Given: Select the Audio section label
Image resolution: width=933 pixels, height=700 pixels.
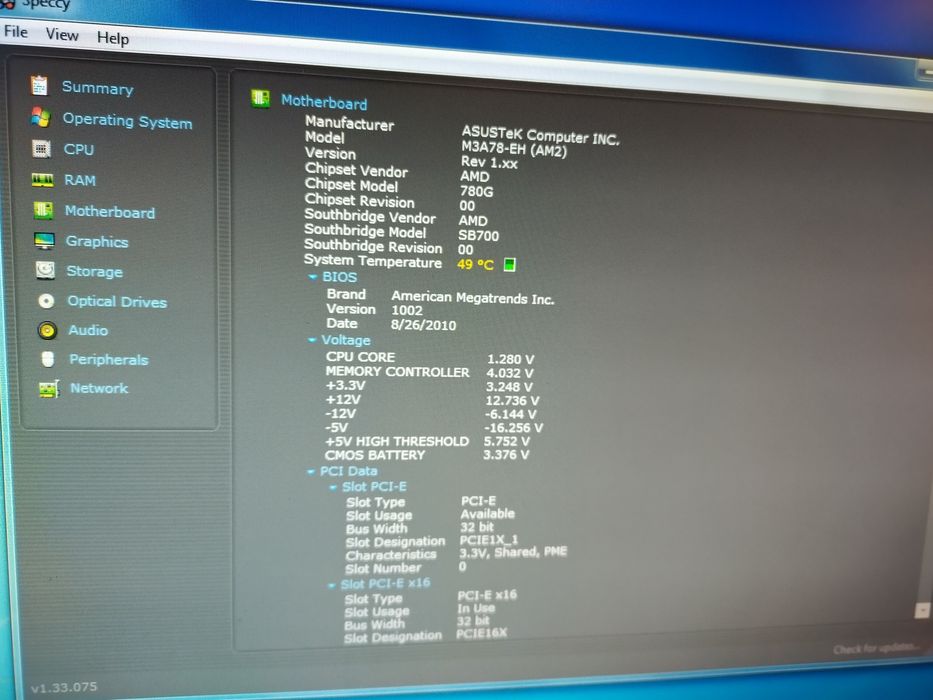Looking at the screenshot, I should pyautogui.click(x=88, y=330).
